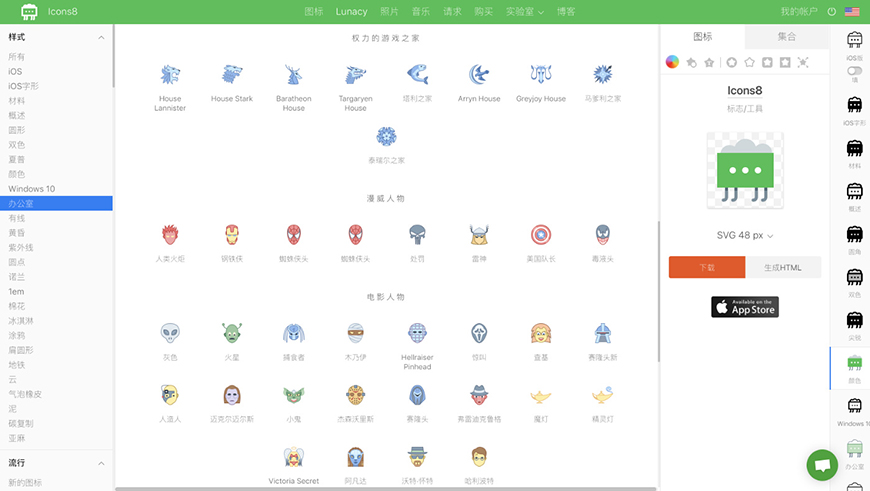Image resolution: width=870 pixels, height=491 pixels.
Task: Choose the 处罚 Punisher skull icon
Action: (417, 235)
